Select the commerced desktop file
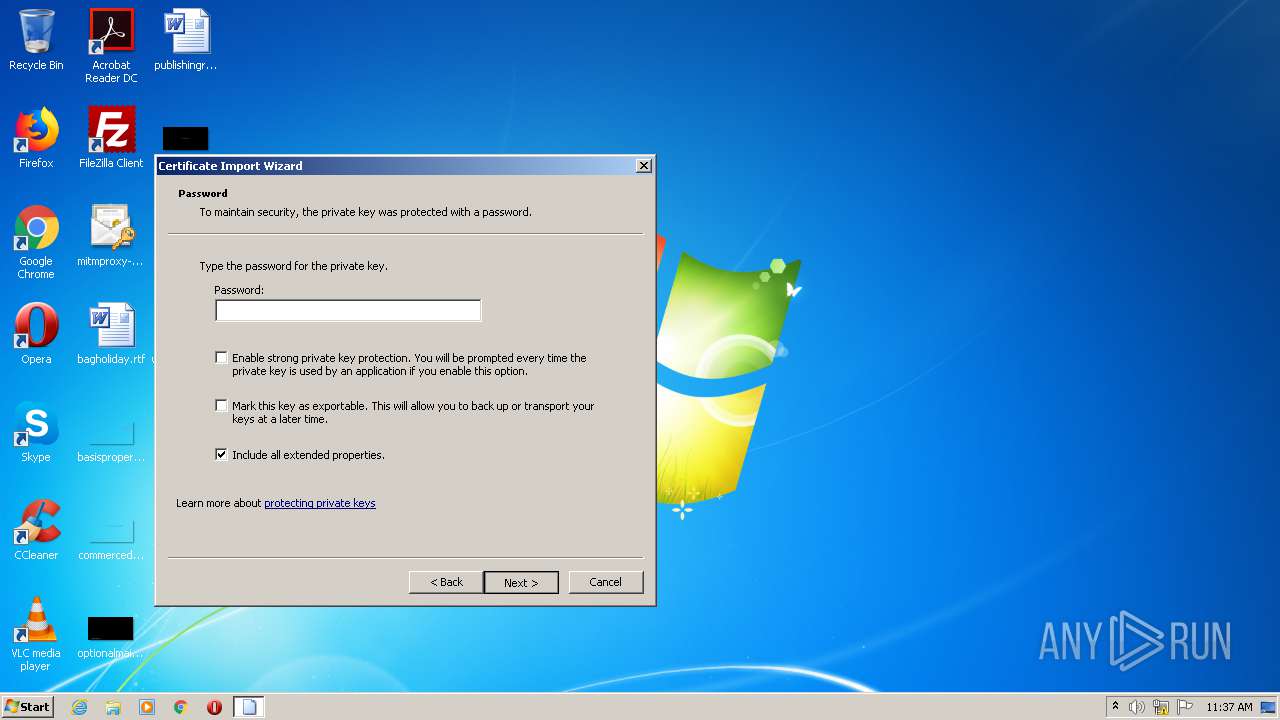Screen dimensions: 1280x720 pos(111,536)
